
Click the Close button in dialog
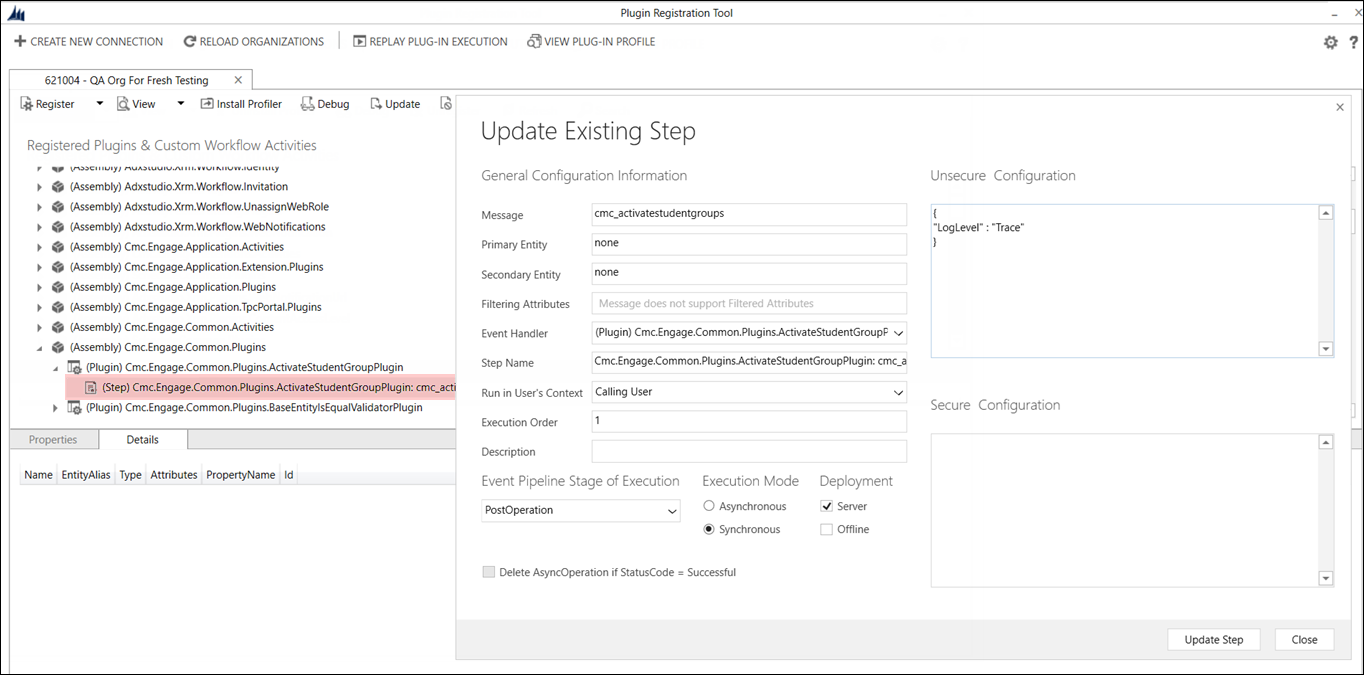pyautogui.click(x=1304, y=640)
